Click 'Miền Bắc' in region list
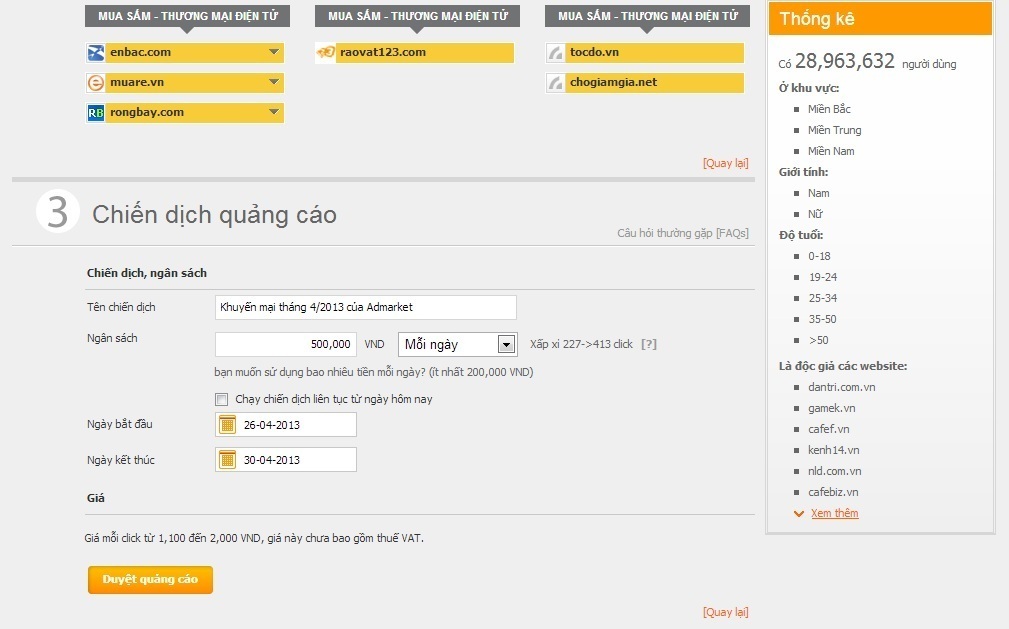This screenshot has height=629, width=1009. pos(829,109)
